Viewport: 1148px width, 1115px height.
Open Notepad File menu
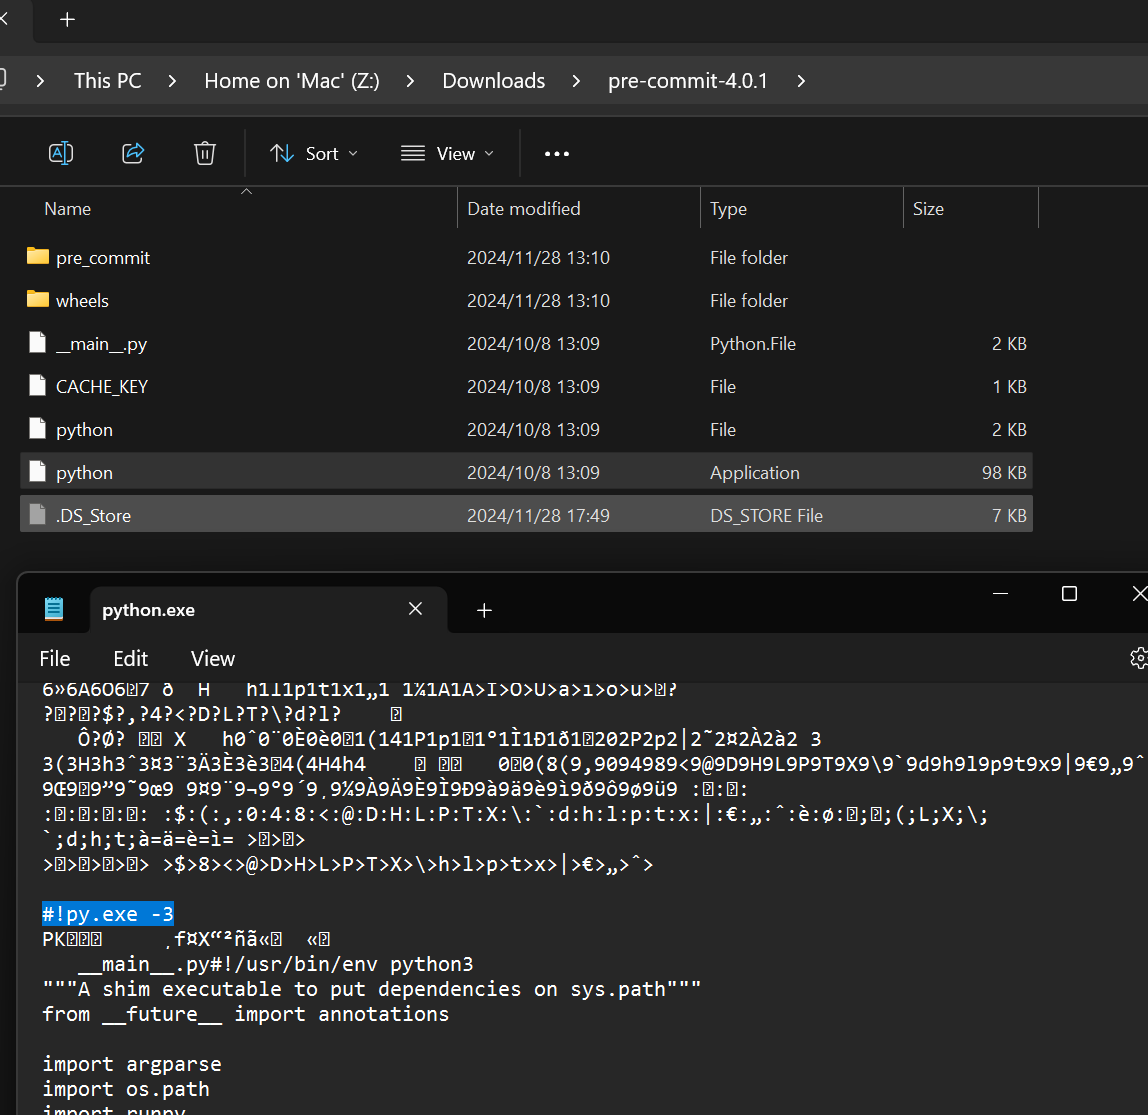tap(55, 658)
